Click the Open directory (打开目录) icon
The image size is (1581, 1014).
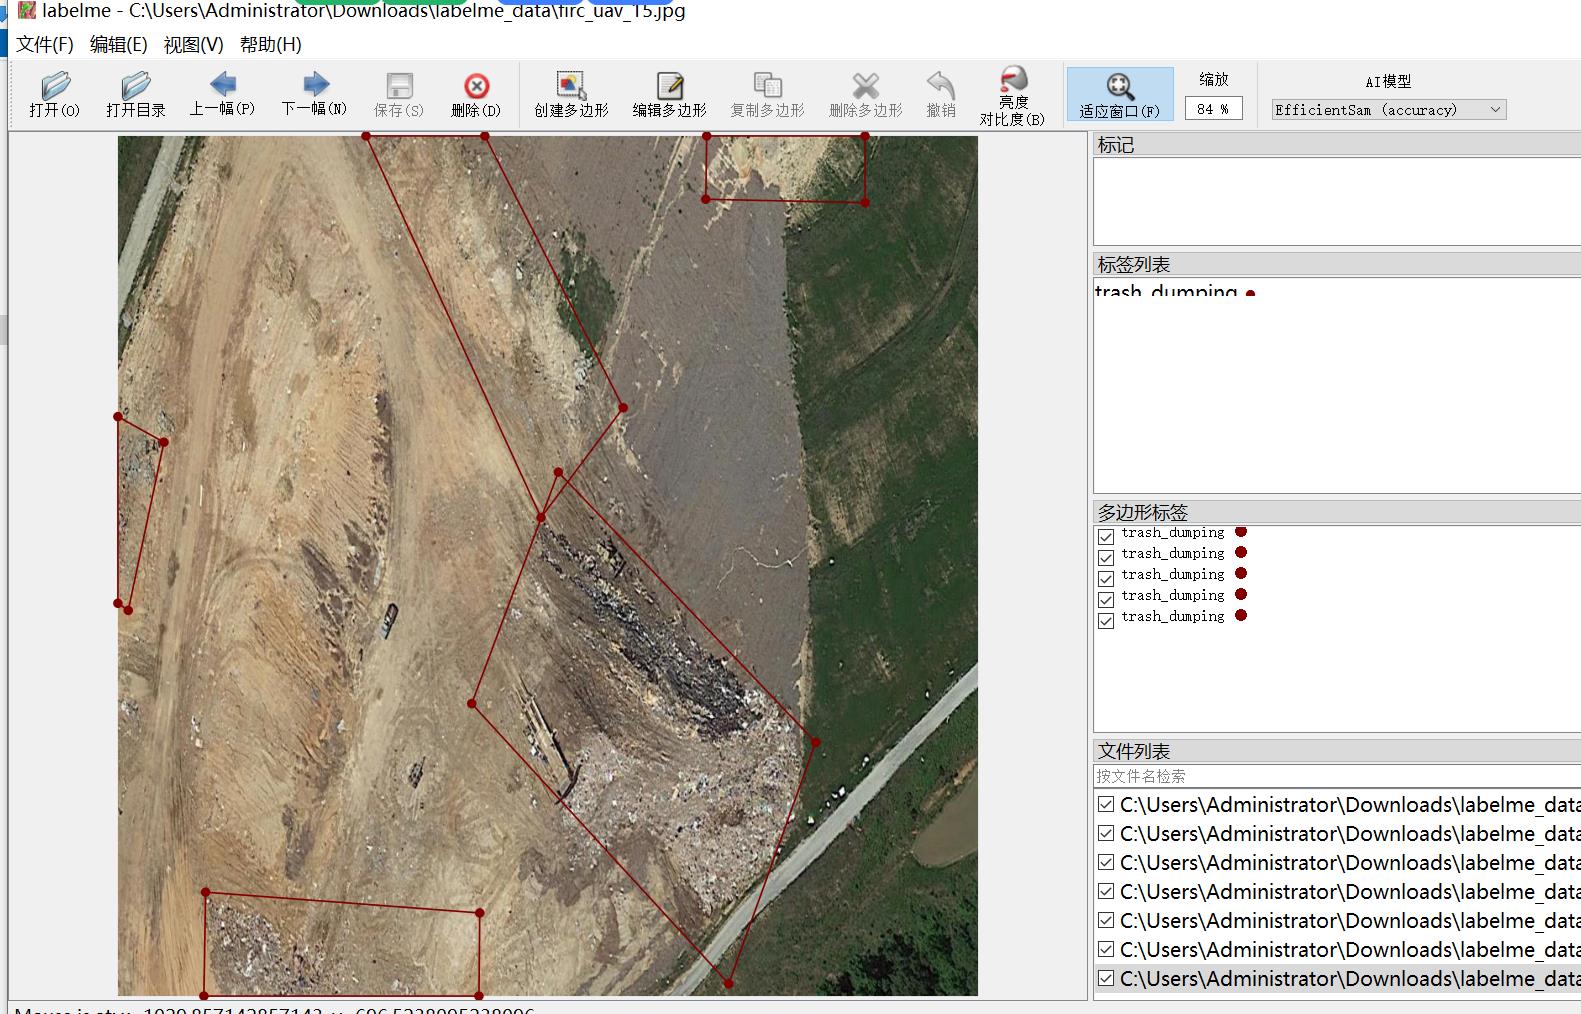pos(136,95)
